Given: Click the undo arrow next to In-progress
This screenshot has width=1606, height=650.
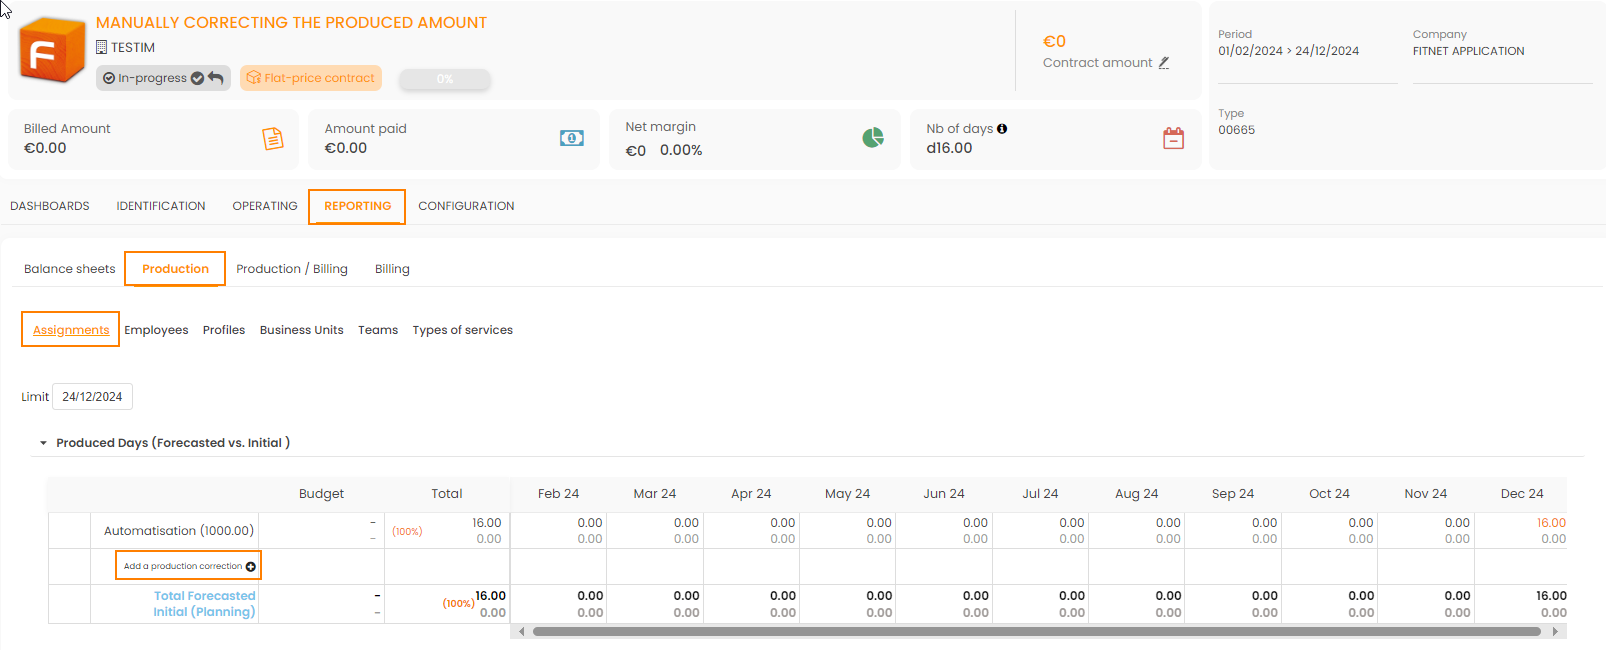Looking at the screenshot, I should click(216, 78).
